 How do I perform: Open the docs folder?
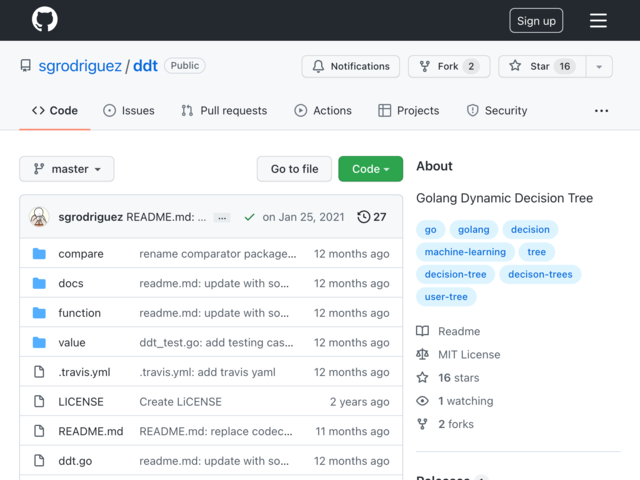coord(71,283)
